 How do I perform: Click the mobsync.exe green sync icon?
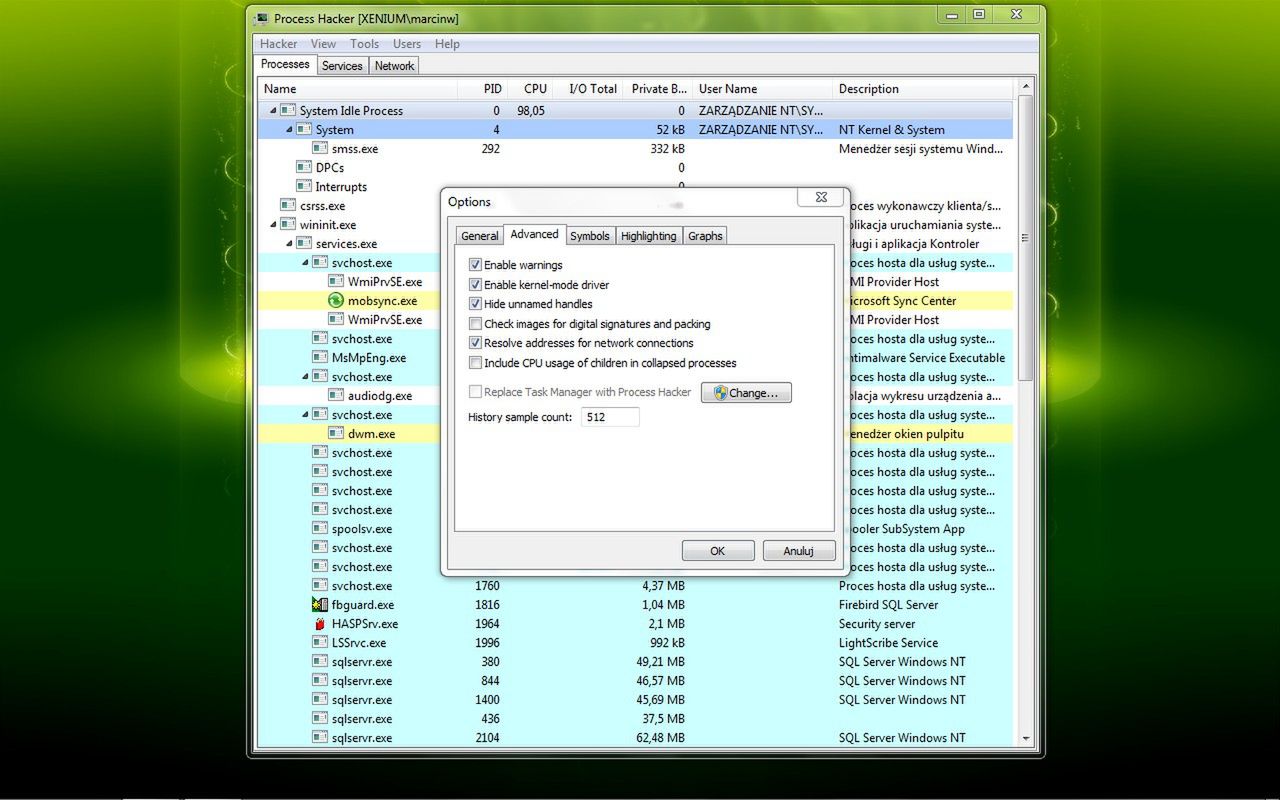tap(336, 301)
